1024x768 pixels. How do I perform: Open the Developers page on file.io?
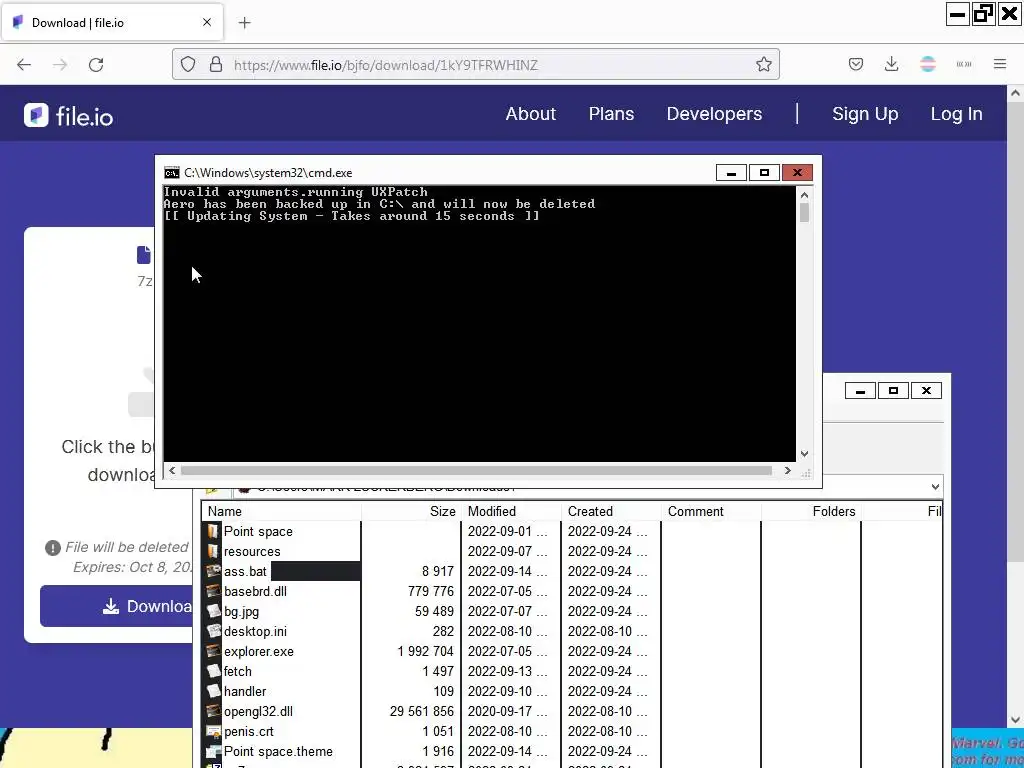pyautogui.click(x=714, y=114)
